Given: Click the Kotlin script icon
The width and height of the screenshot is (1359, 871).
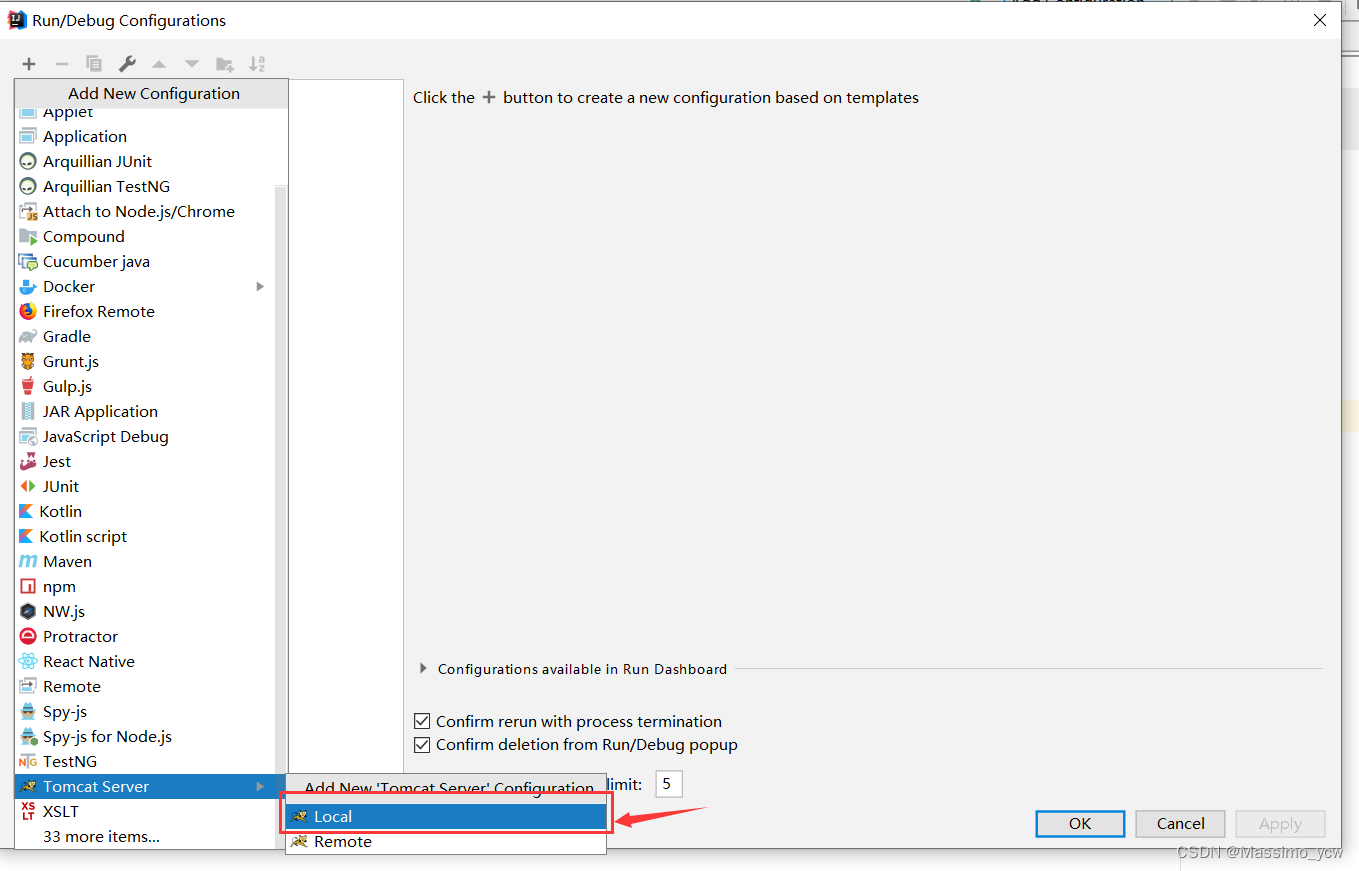Looking at the screenshot, I should click(26, 536).
